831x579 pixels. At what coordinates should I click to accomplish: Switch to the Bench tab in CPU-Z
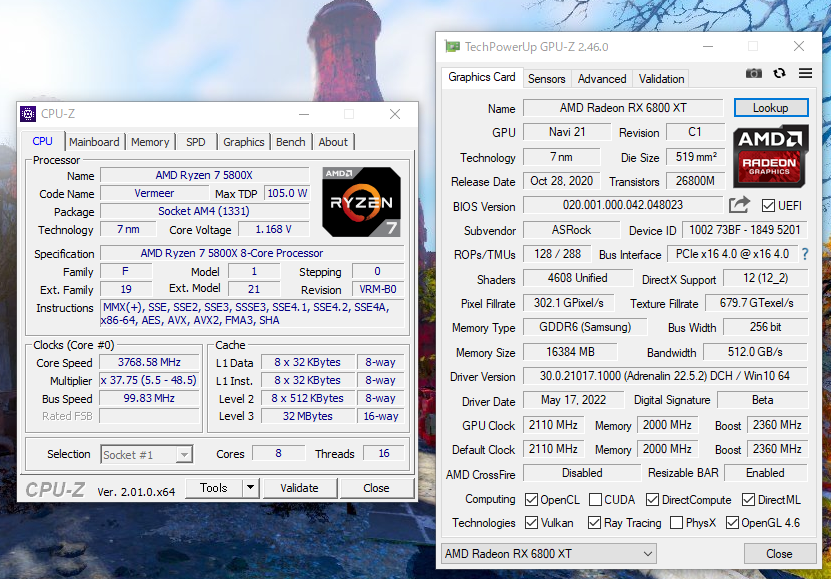(290, 142)
